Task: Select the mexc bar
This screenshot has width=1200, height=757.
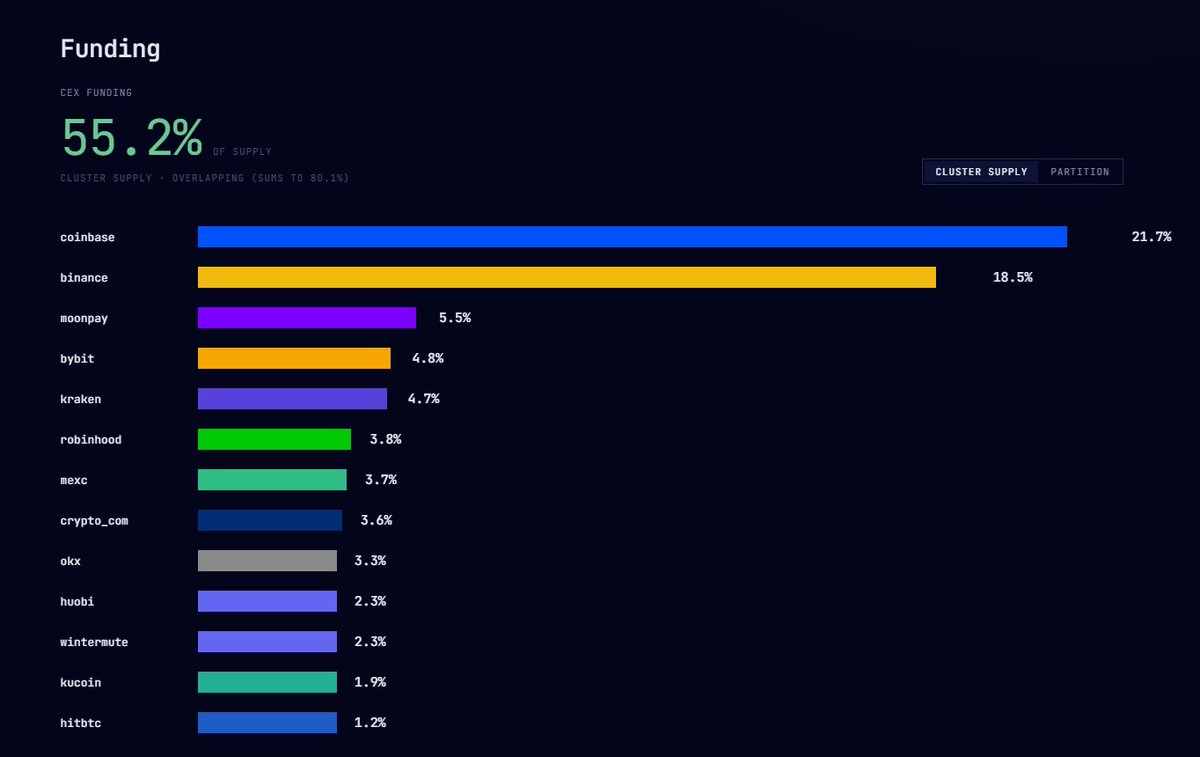Action: [272, 480]
